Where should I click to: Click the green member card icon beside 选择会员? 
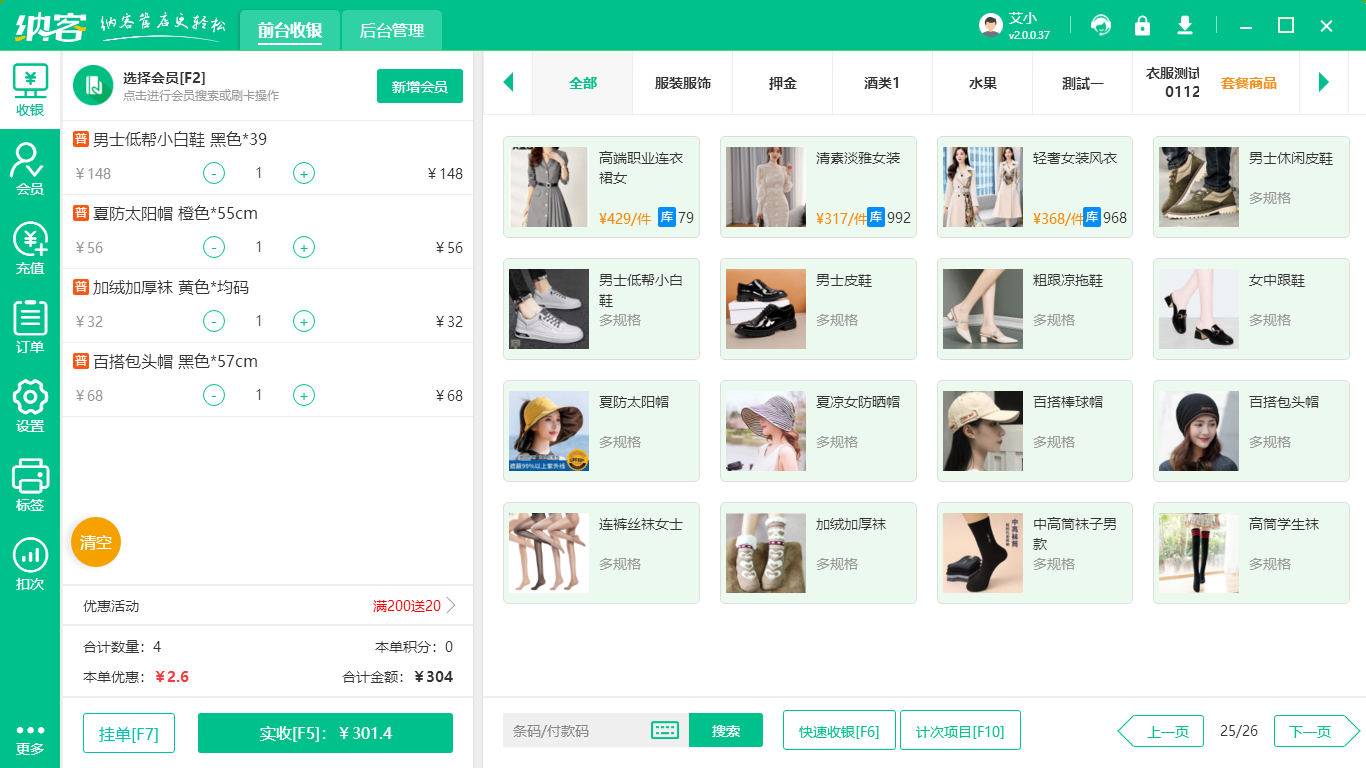pos(93,86)
